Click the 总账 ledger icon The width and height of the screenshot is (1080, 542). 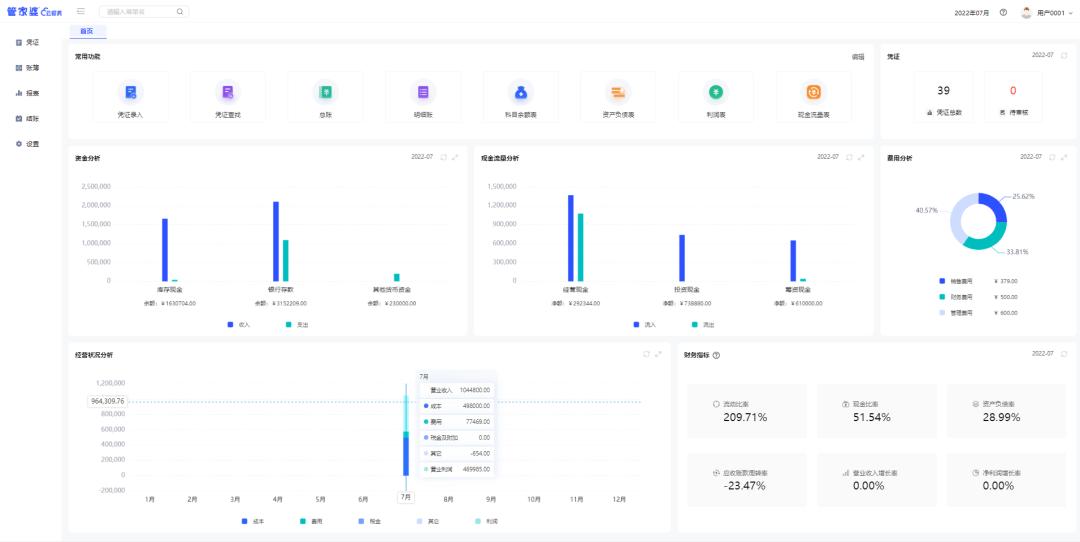point(326,93)
